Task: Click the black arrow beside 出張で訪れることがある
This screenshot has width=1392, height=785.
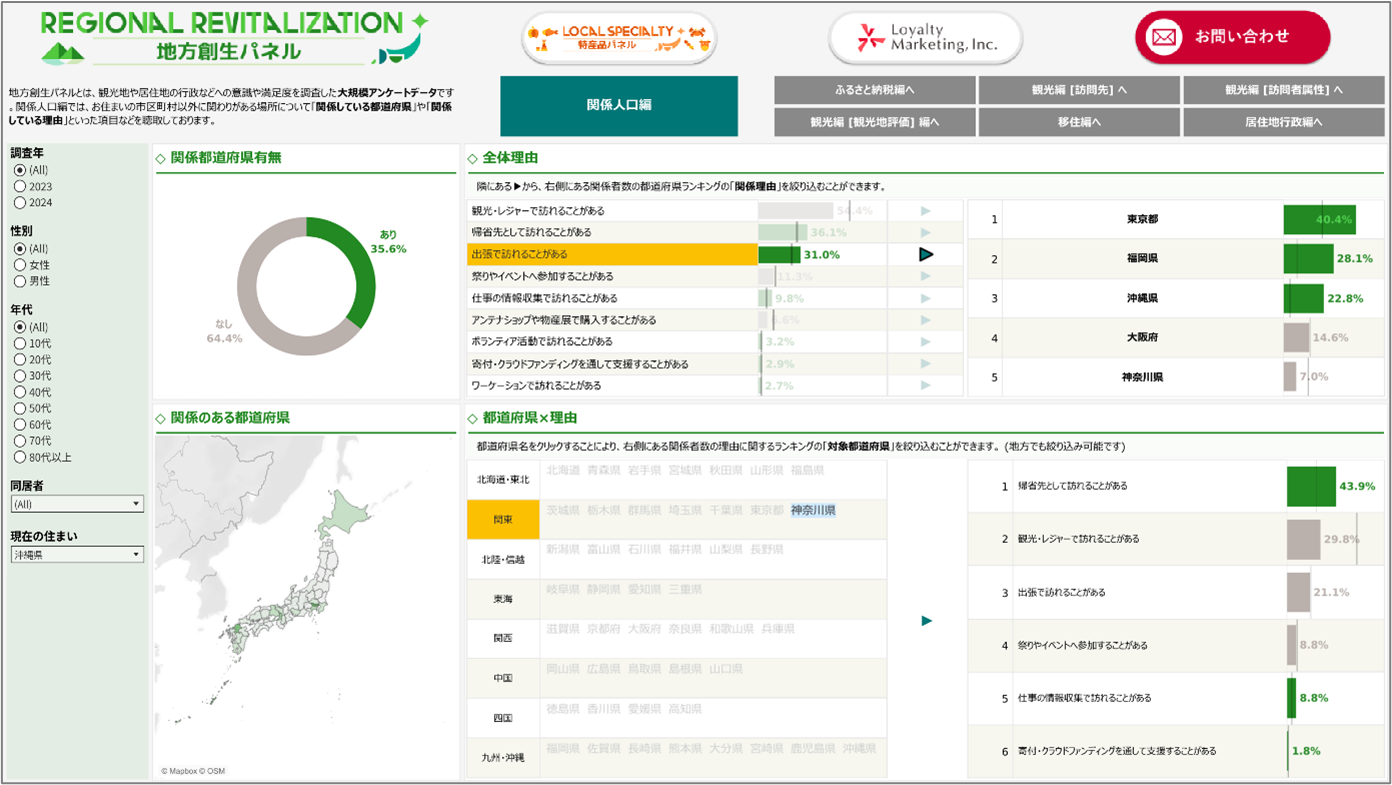Action: click(x=926, y=255)
